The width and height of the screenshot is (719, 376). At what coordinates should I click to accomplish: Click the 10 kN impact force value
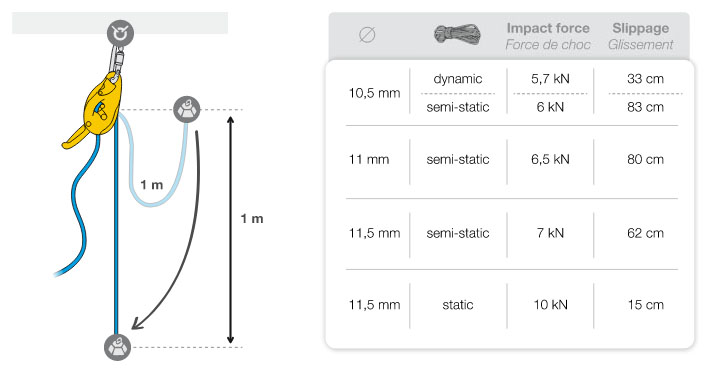click(x=550, y=305)
